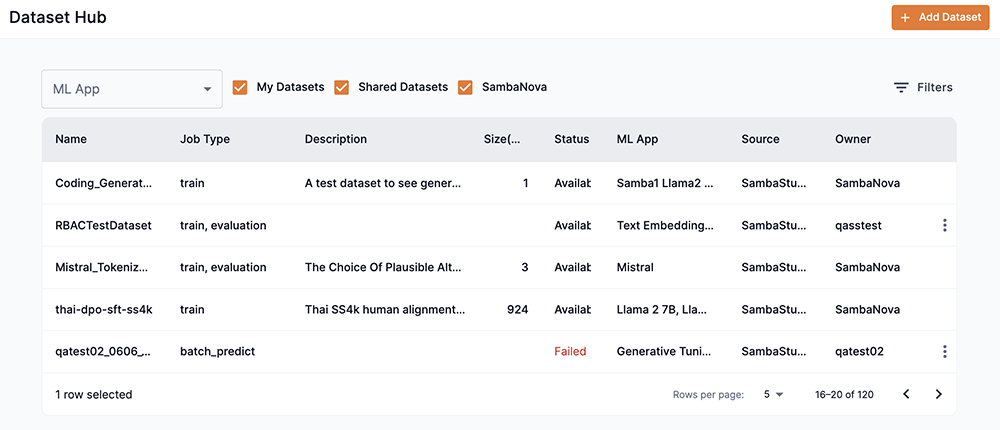1000x430 pixels.
Task: Click the Source column header
Action: point(760,140)
